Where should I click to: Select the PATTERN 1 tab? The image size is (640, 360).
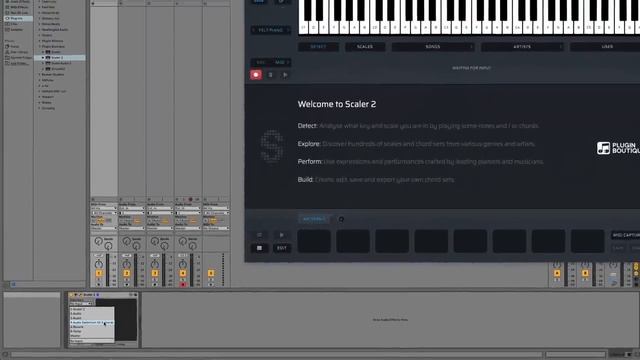[x=314, y=219]
